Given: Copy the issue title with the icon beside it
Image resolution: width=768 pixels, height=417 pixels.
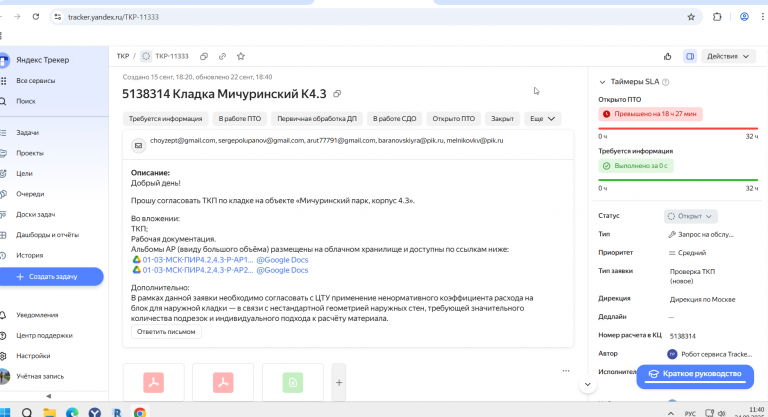Looking at the screenshot, I should tap(337, 94).
